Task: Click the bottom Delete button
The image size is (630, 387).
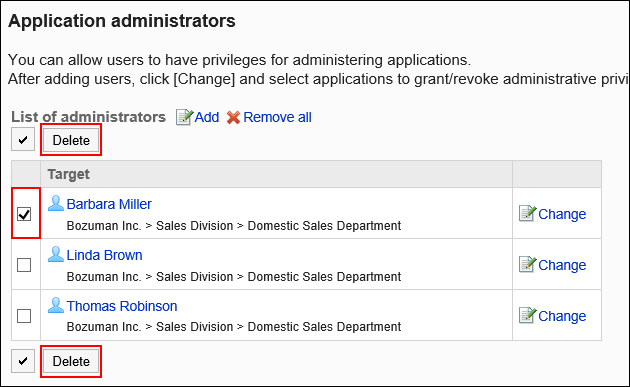Action: [x=71, y=361]
